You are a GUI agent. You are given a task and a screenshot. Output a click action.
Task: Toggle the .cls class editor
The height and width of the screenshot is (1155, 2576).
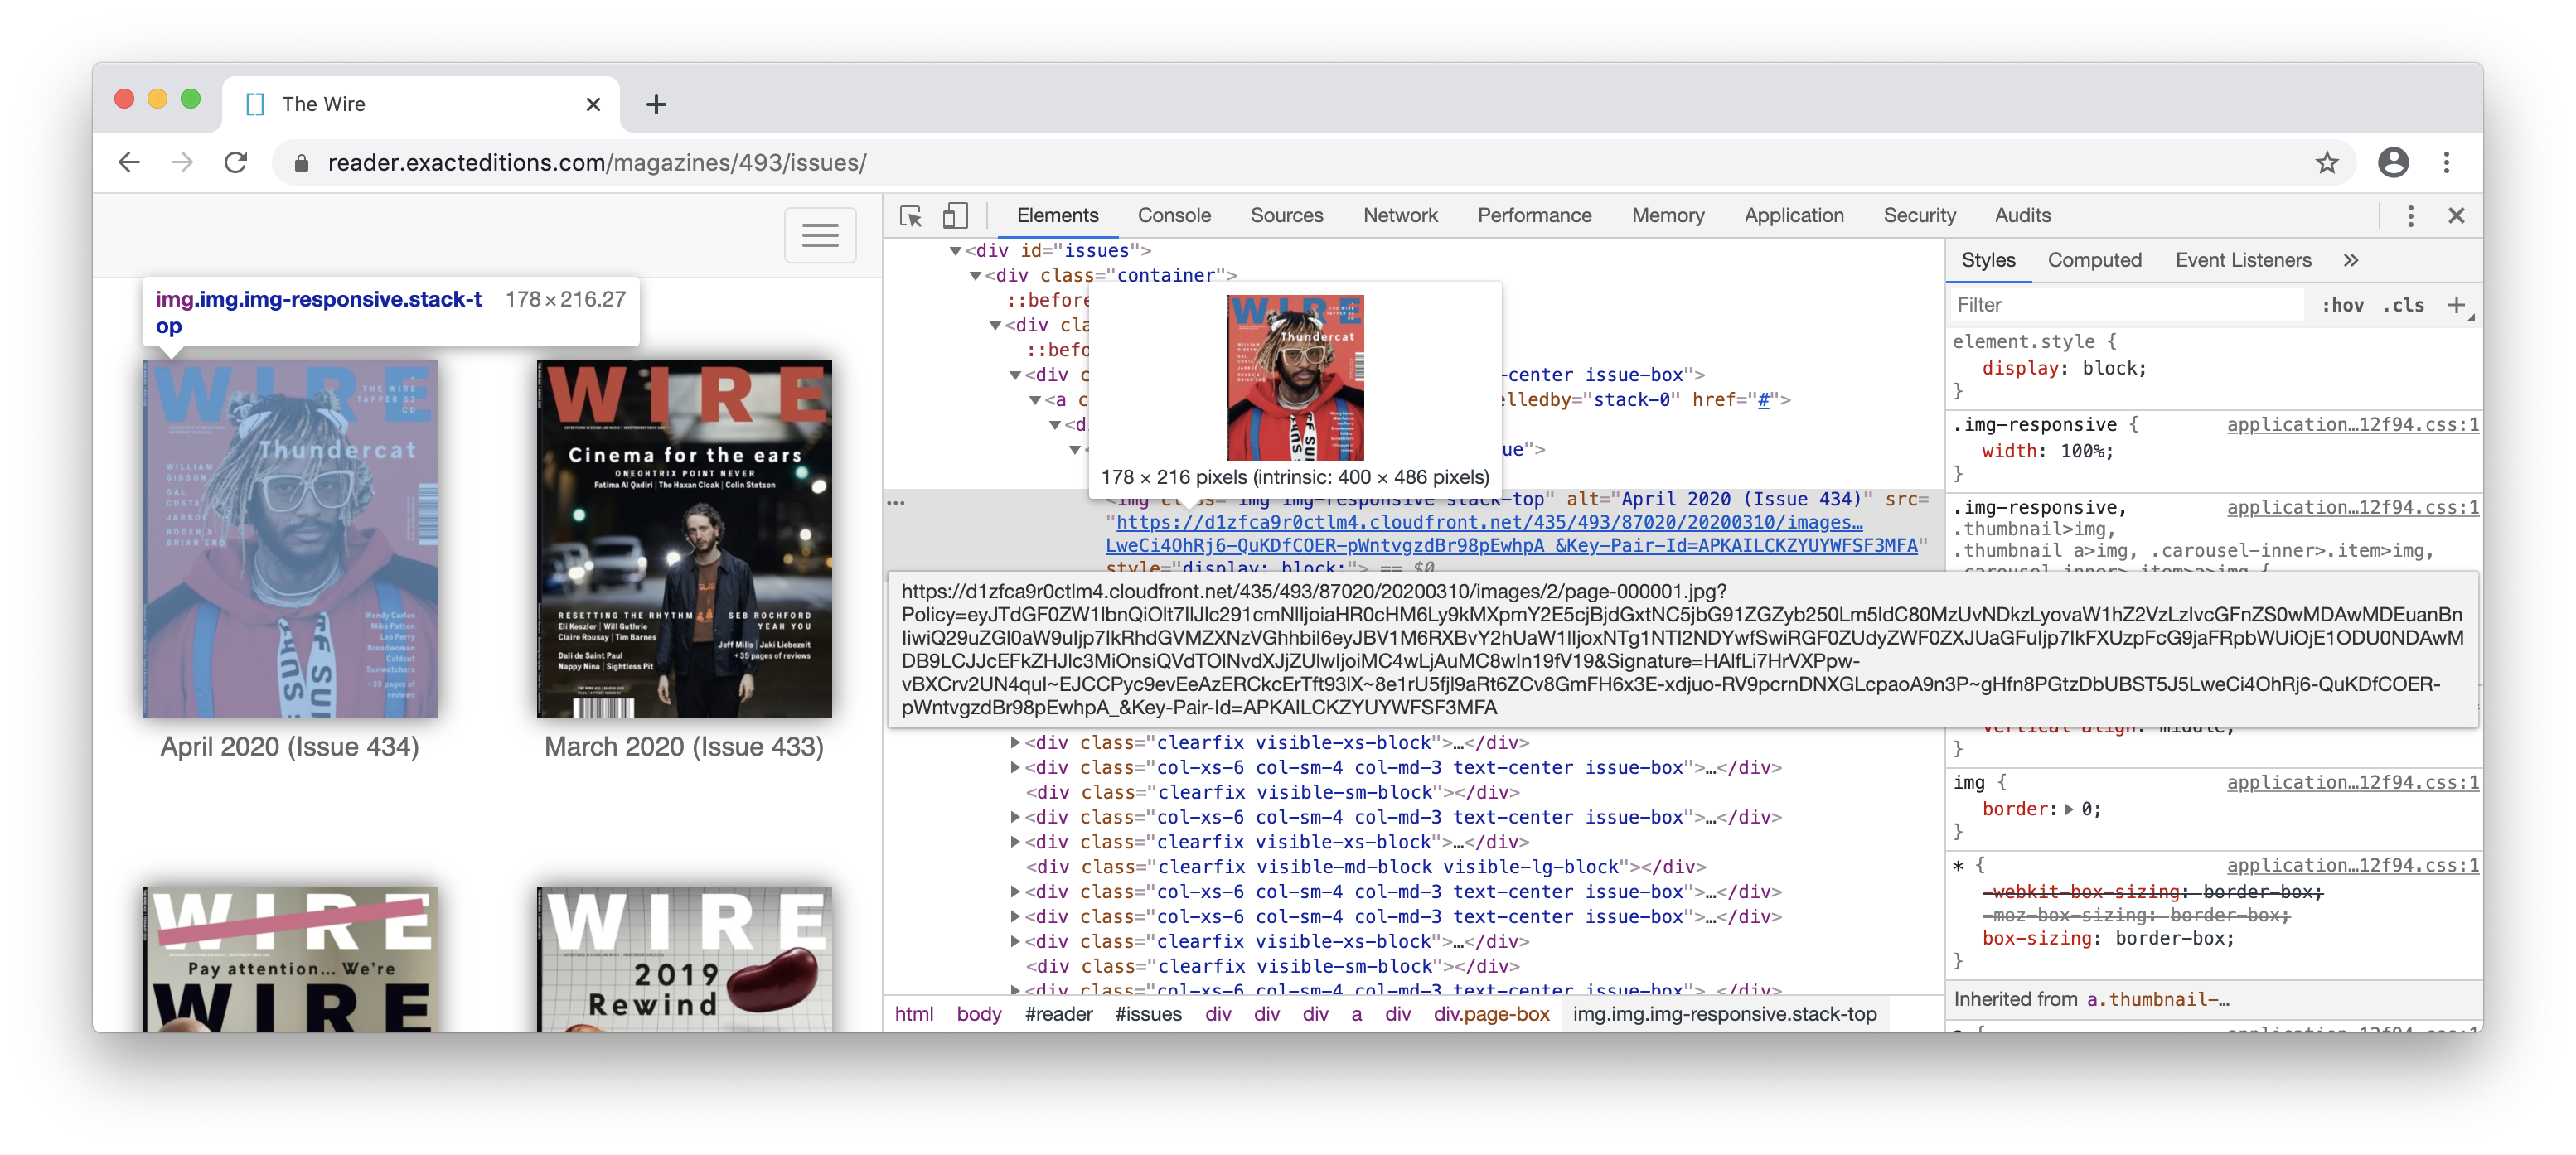(x=2403, y=305)
